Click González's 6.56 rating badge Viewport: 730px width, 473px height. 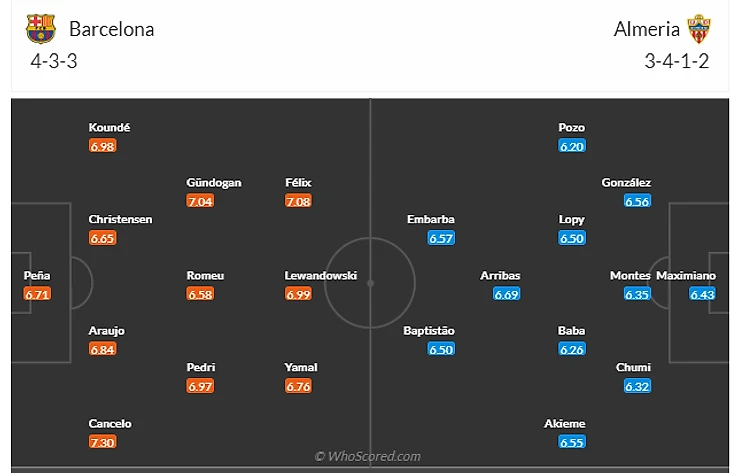637,201
